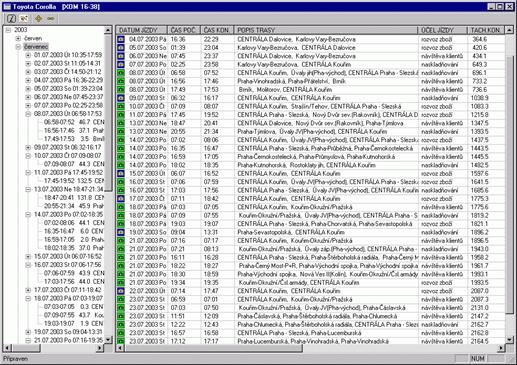Screen dimensions: 517x365
Task: Click green trip icon for 08.07.2003 17:49 row
Action: click(121, 90)
